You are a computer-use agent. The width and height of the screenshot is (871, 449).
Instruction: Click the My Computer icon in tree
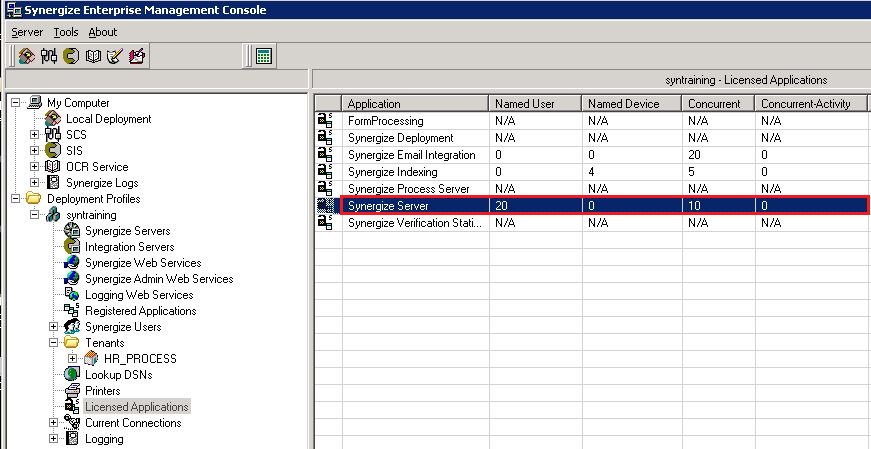pos(34,102)
